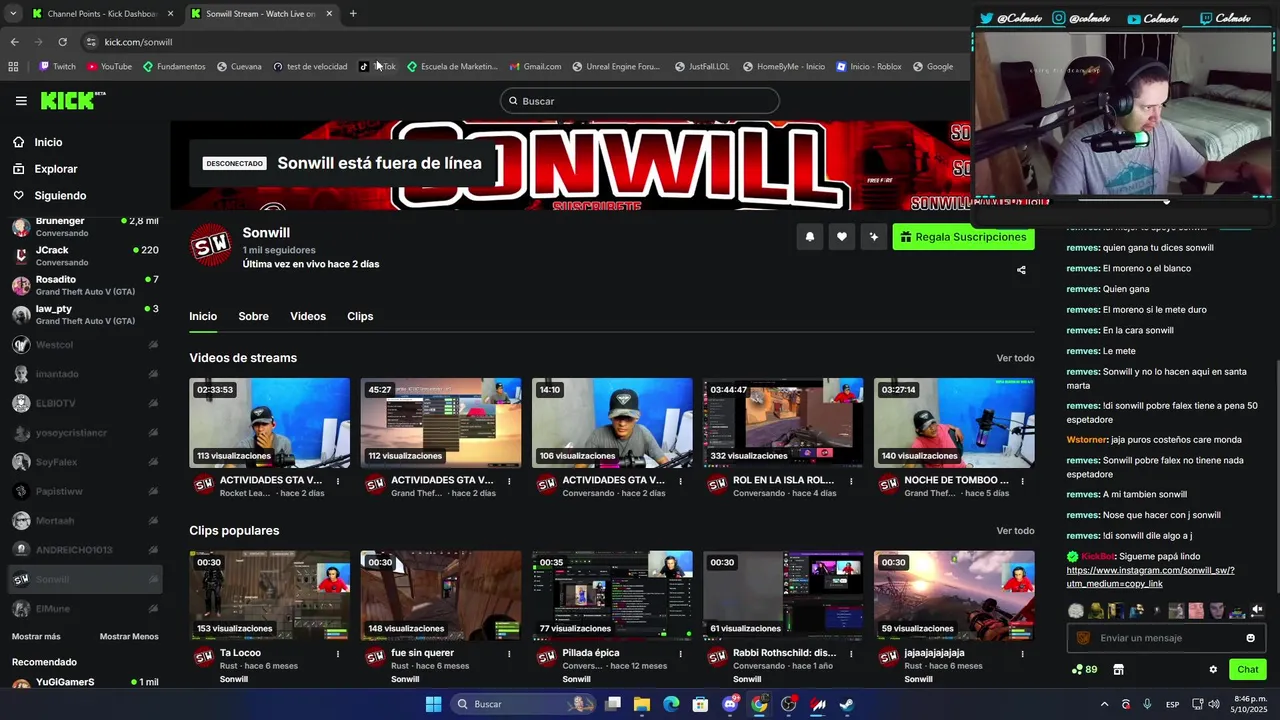Screen dimensions: 1280x720
Task: Open File Explorer from the taskbar
Action: (642, 704)
